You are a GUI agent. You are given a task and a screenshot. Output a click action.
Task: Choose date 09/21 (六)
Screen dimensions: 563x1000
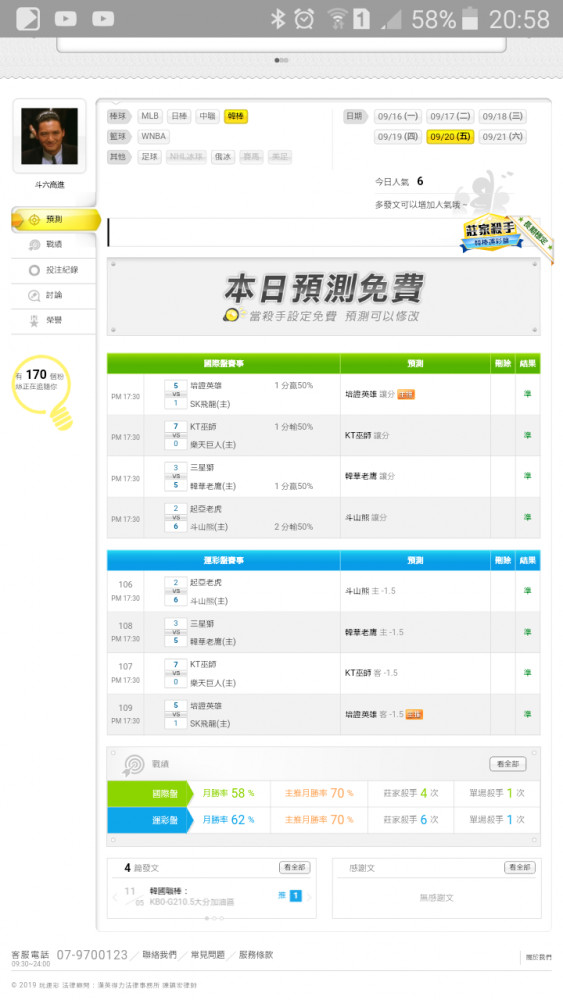click(502, 136)
